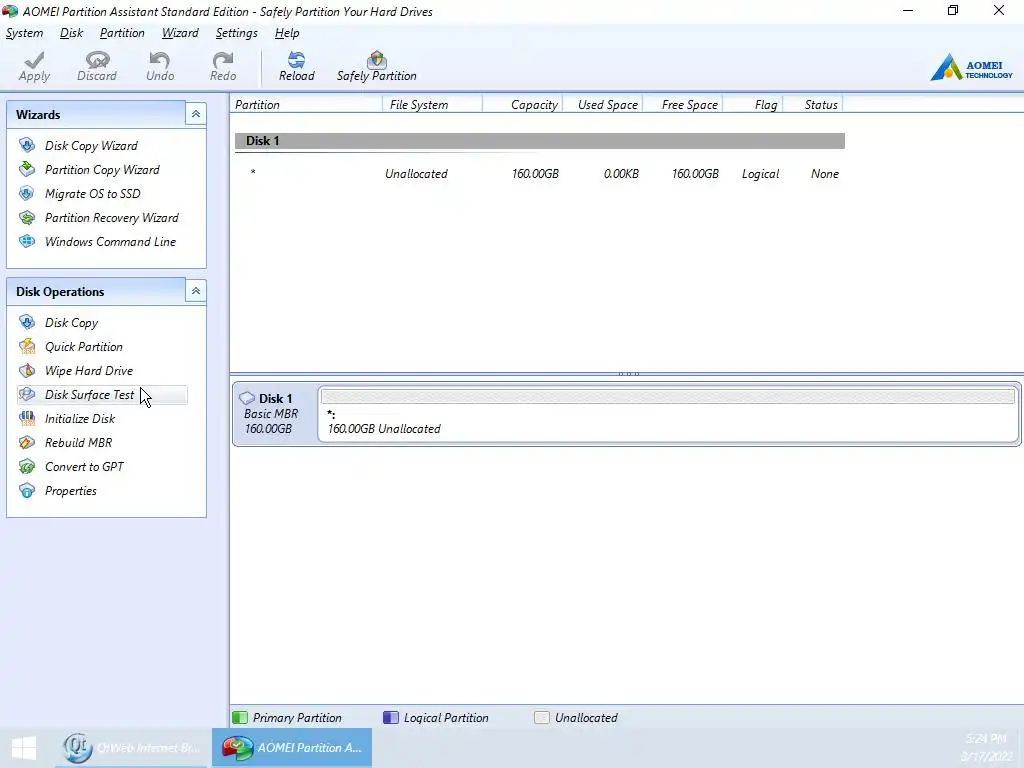The height and width of the screenshot is (768, 1024).
Task: Open the Disk menu
Action: [x=71, y=33]
